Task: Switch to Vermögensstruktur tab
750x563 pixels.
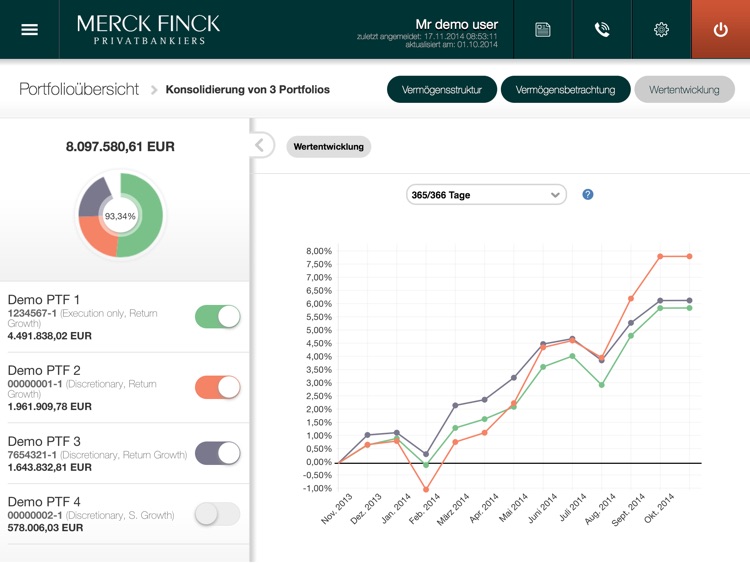Action: pos(441,90)
